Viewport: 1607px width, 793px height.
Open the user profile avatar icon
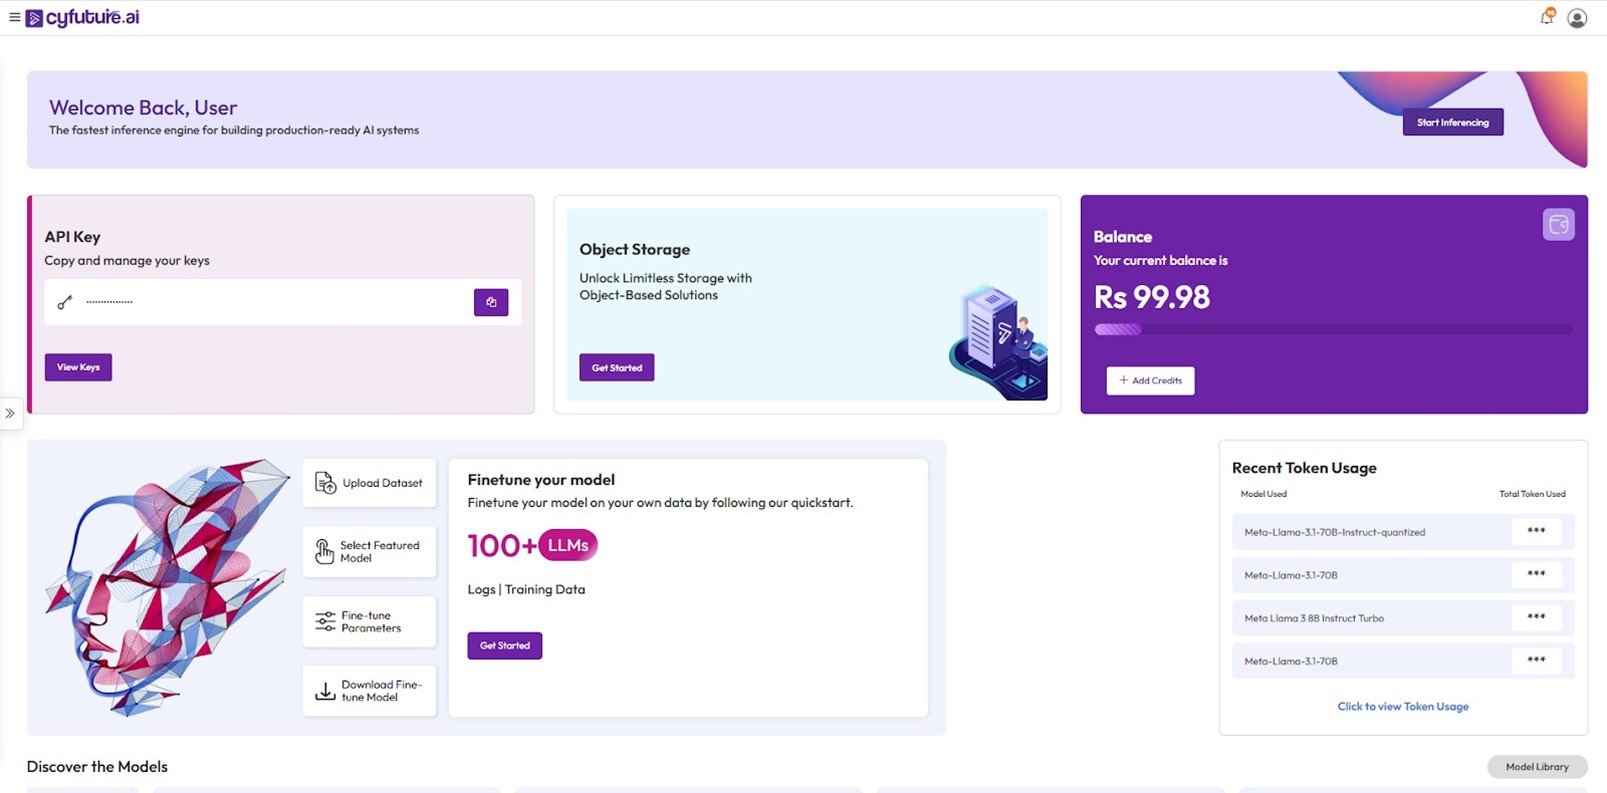click(x=1577, y=18)
